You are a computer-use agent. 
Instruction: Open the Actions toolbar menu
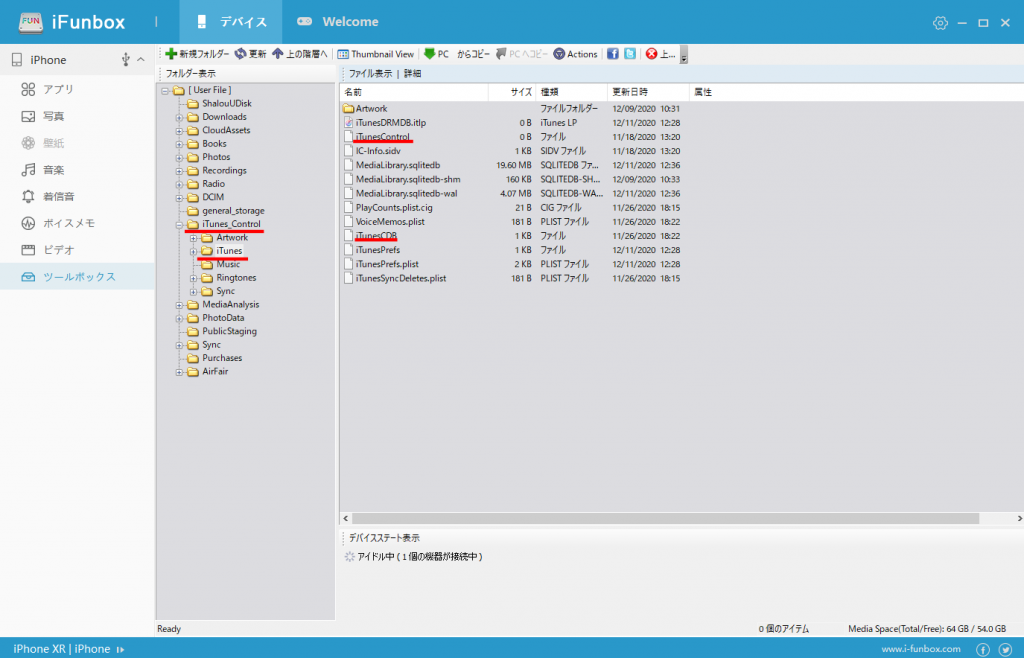575,54
